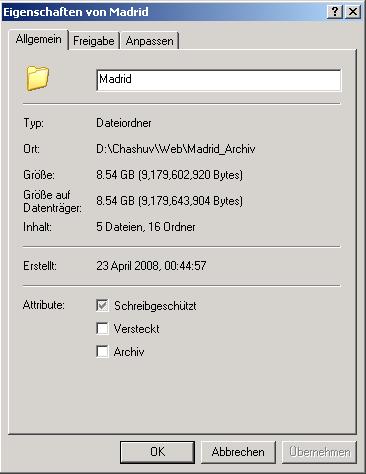Toggle the Schreibgeschützt checkbox
Image resolution: width=366 pixels, height=474 pixels.
pyautogui.click(x=102, y=305)
